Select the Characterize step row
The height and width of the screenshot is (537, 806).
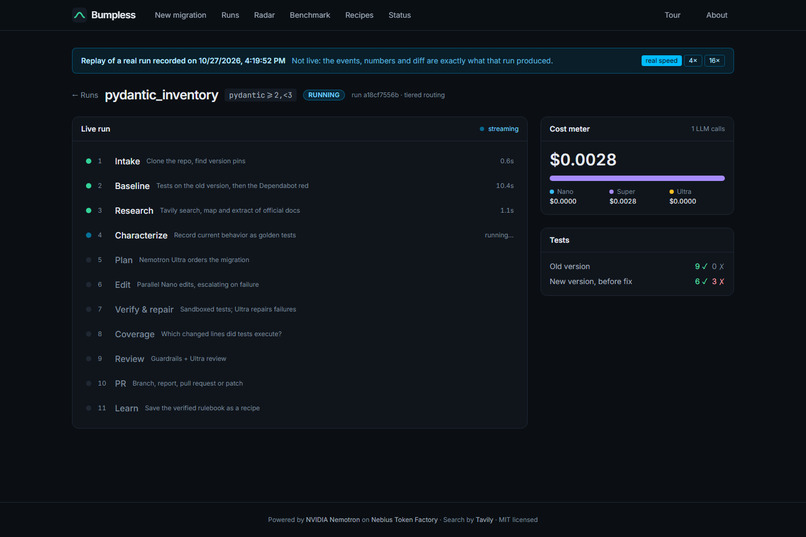click(300, 235)
